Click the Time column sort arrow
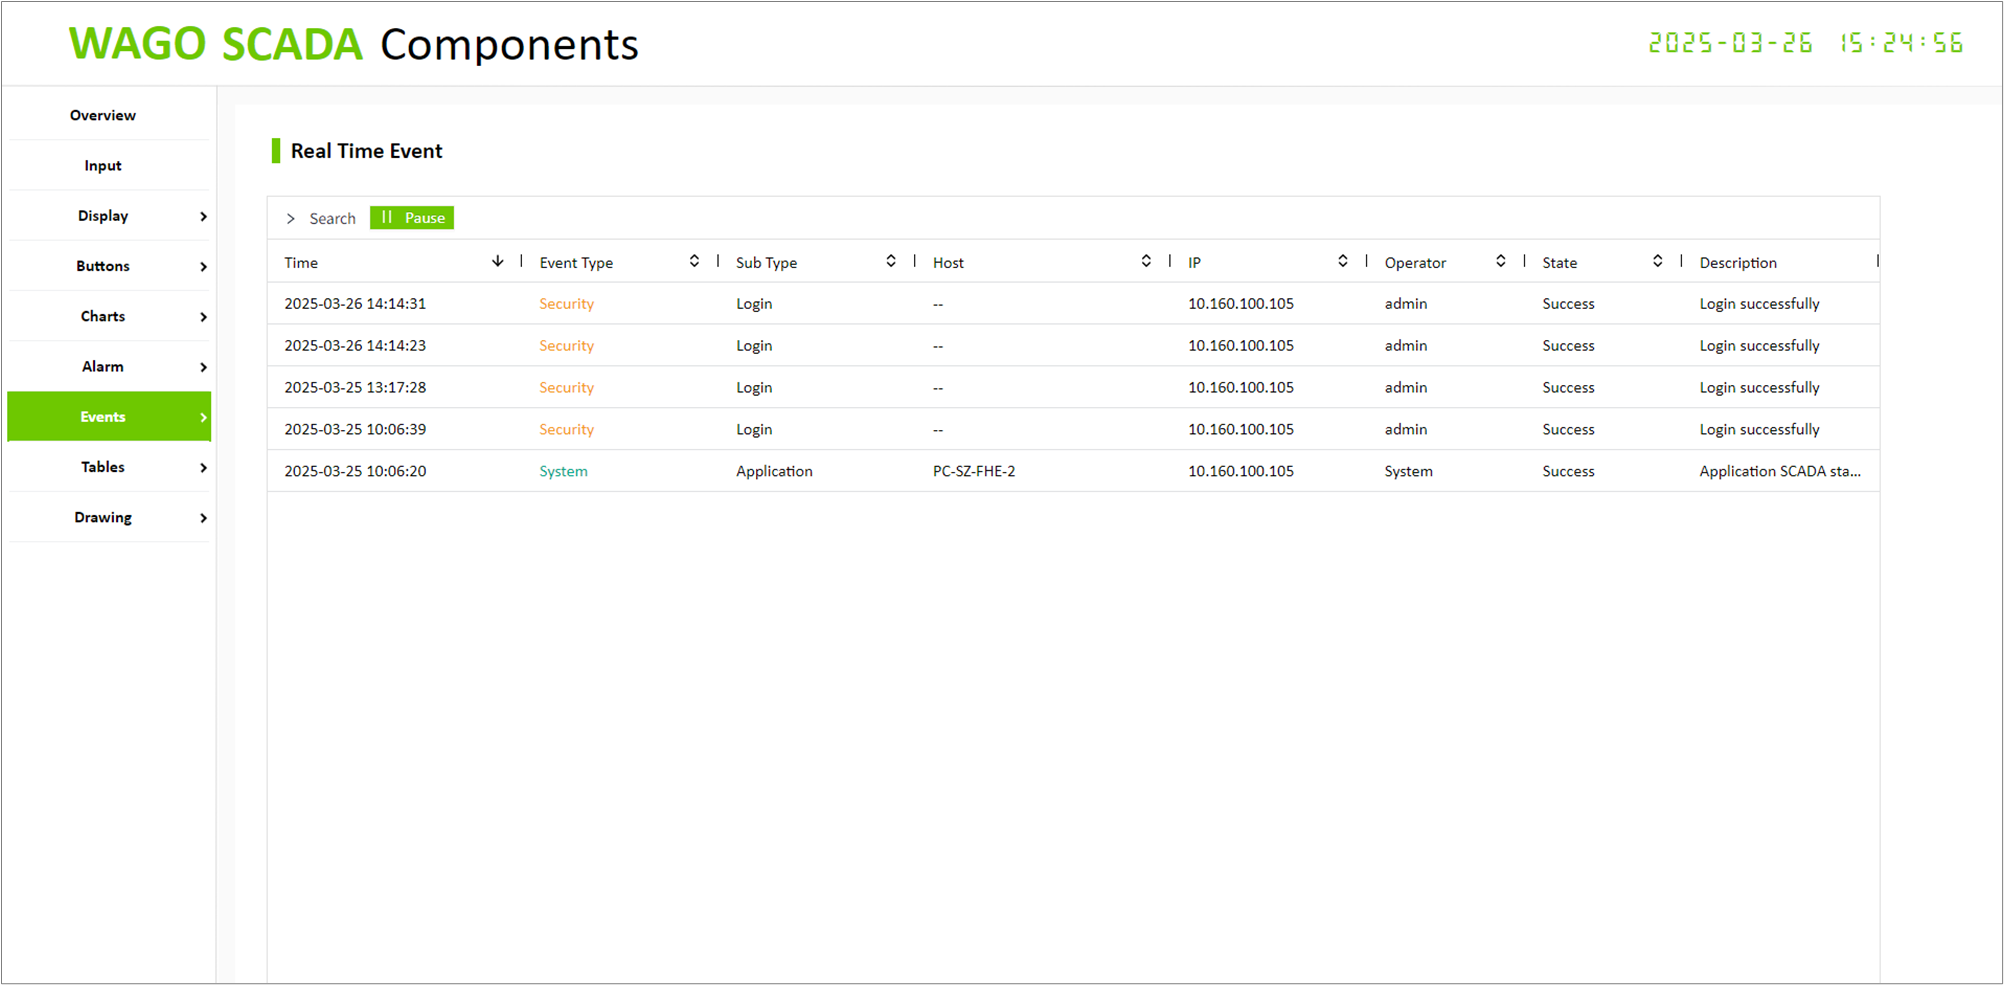Viewport: 2004px width, 985px height. (x=497, y=262)
